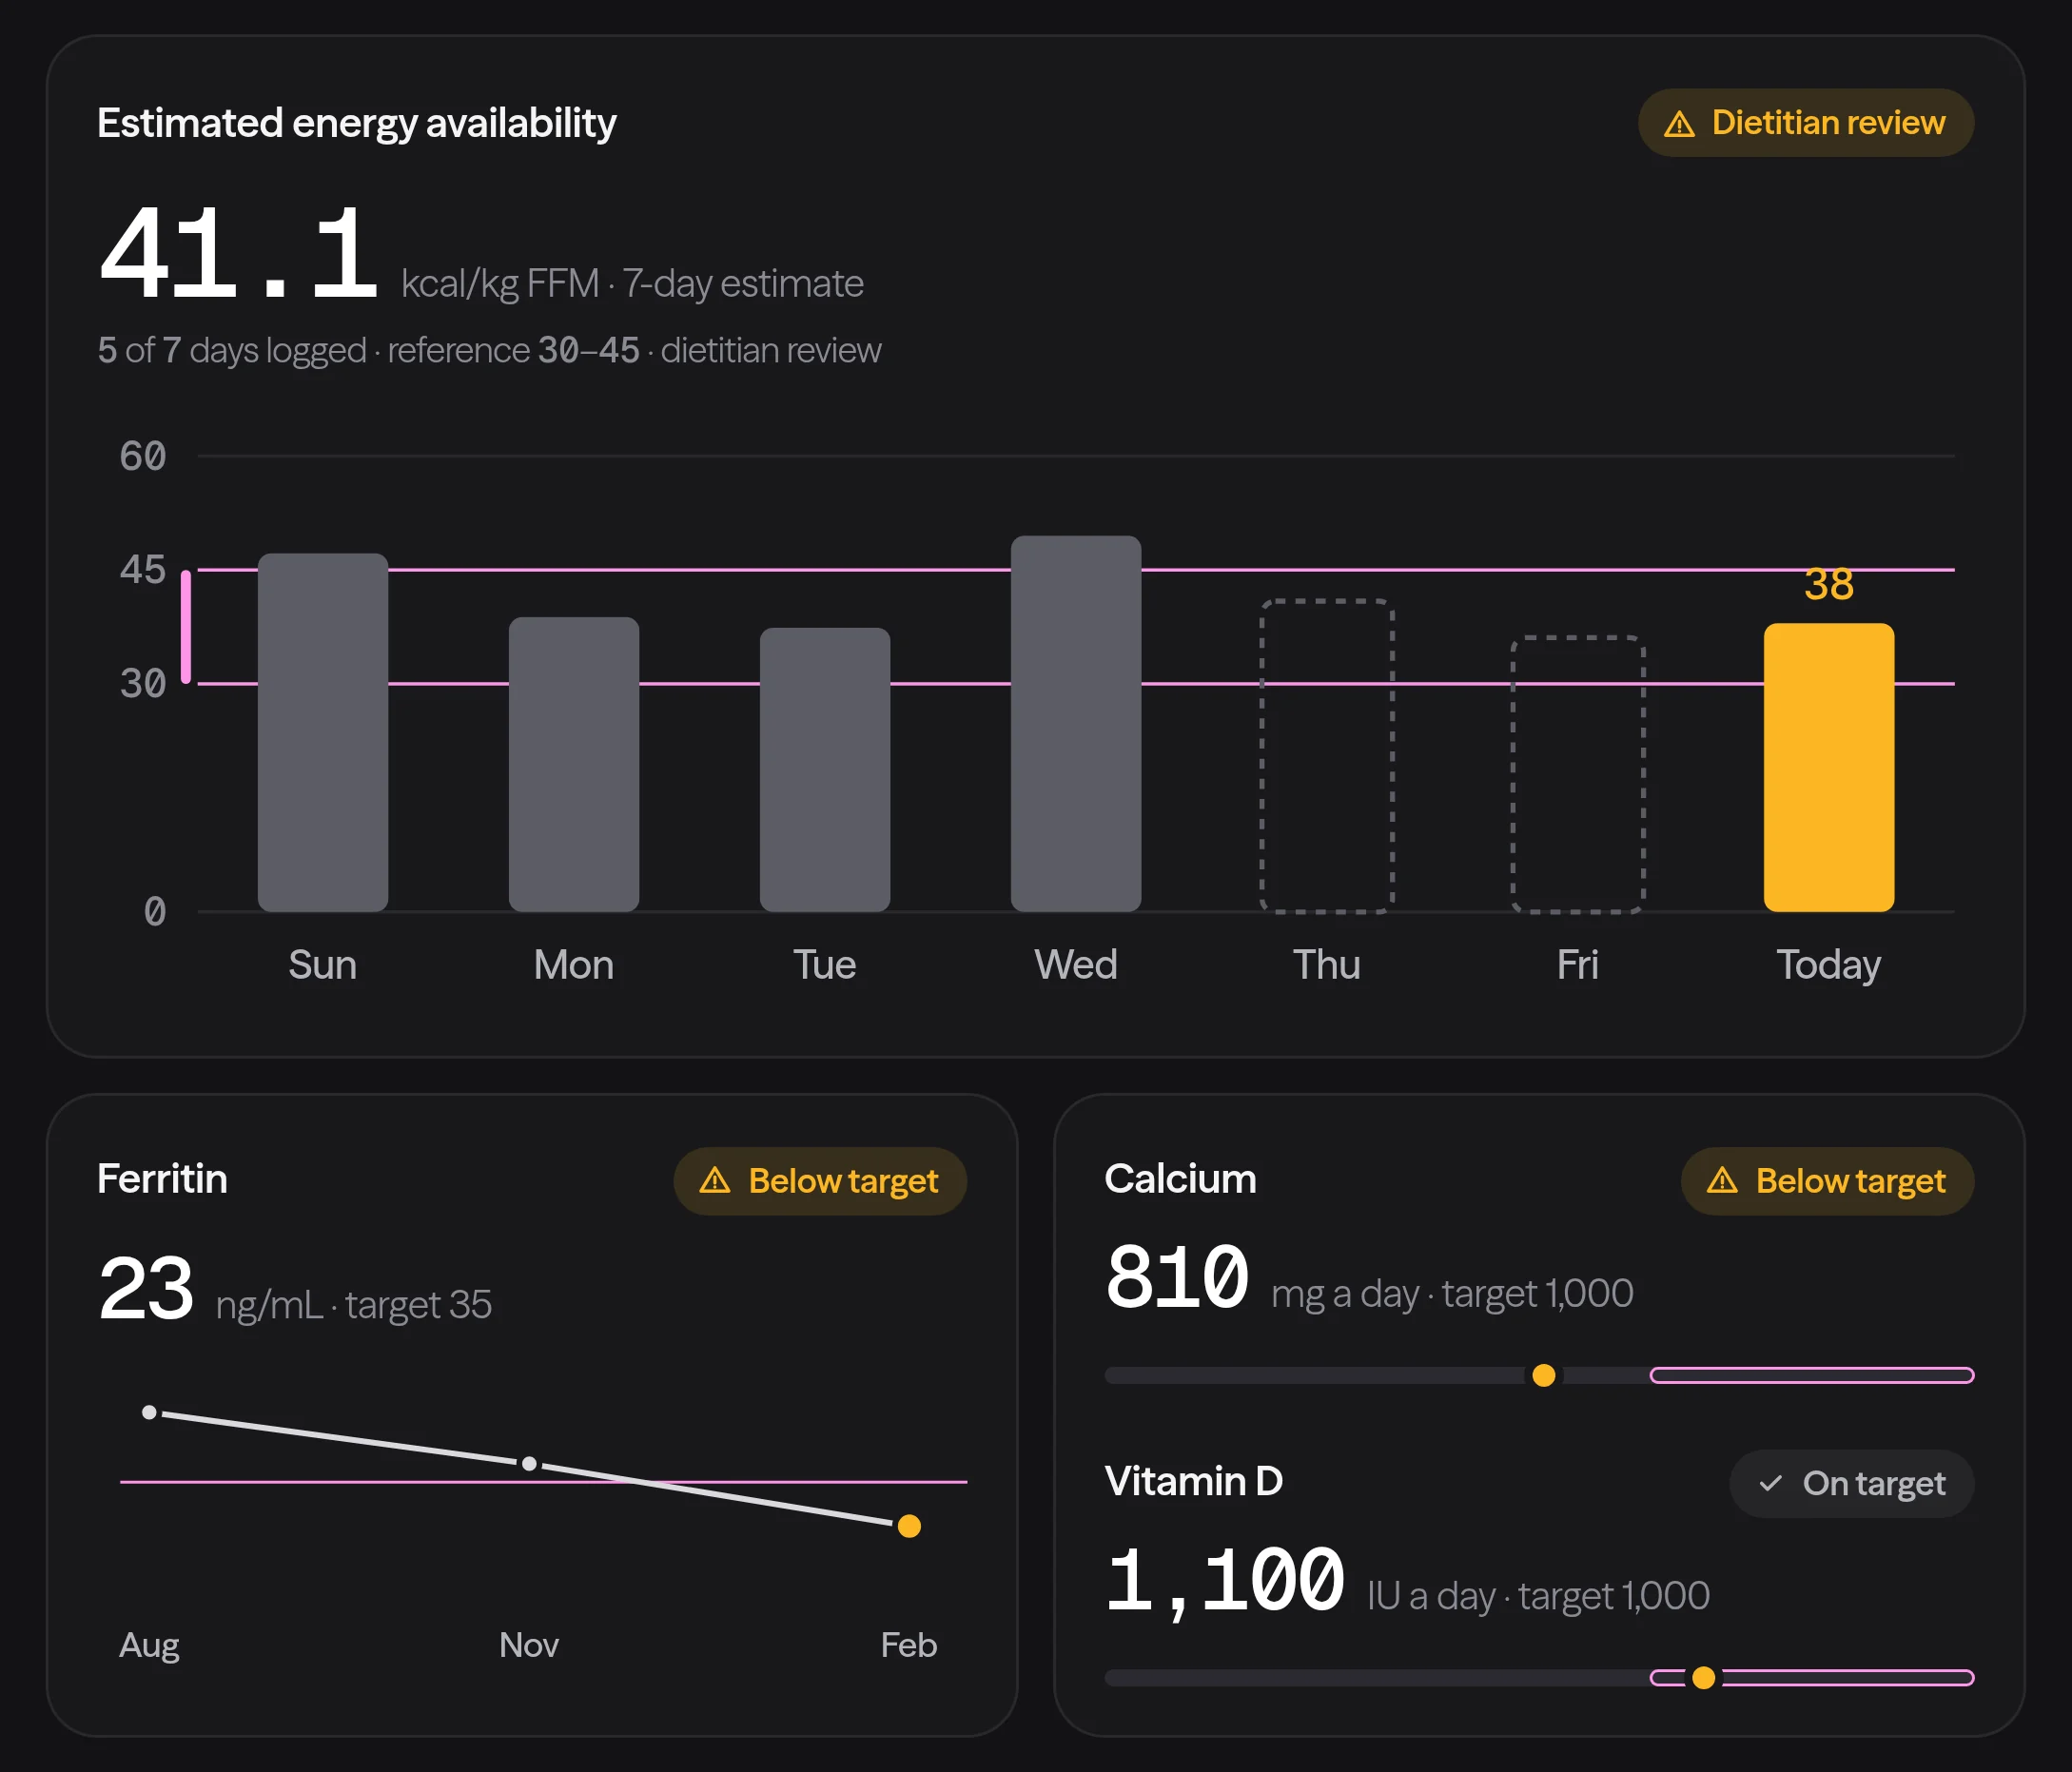Click the 5 of 7 days logged text
The height and width of the screenshot is (1772, 2072).
pos(232,350)
